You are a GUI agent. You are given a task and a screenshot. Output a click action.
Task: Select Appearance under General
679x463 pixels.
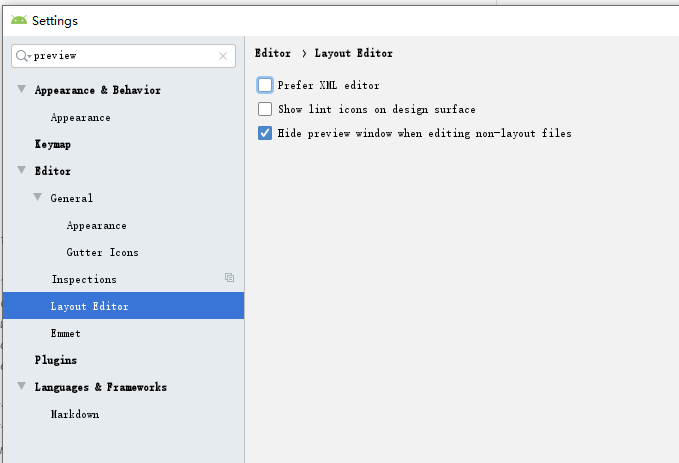tap(97, 225)
